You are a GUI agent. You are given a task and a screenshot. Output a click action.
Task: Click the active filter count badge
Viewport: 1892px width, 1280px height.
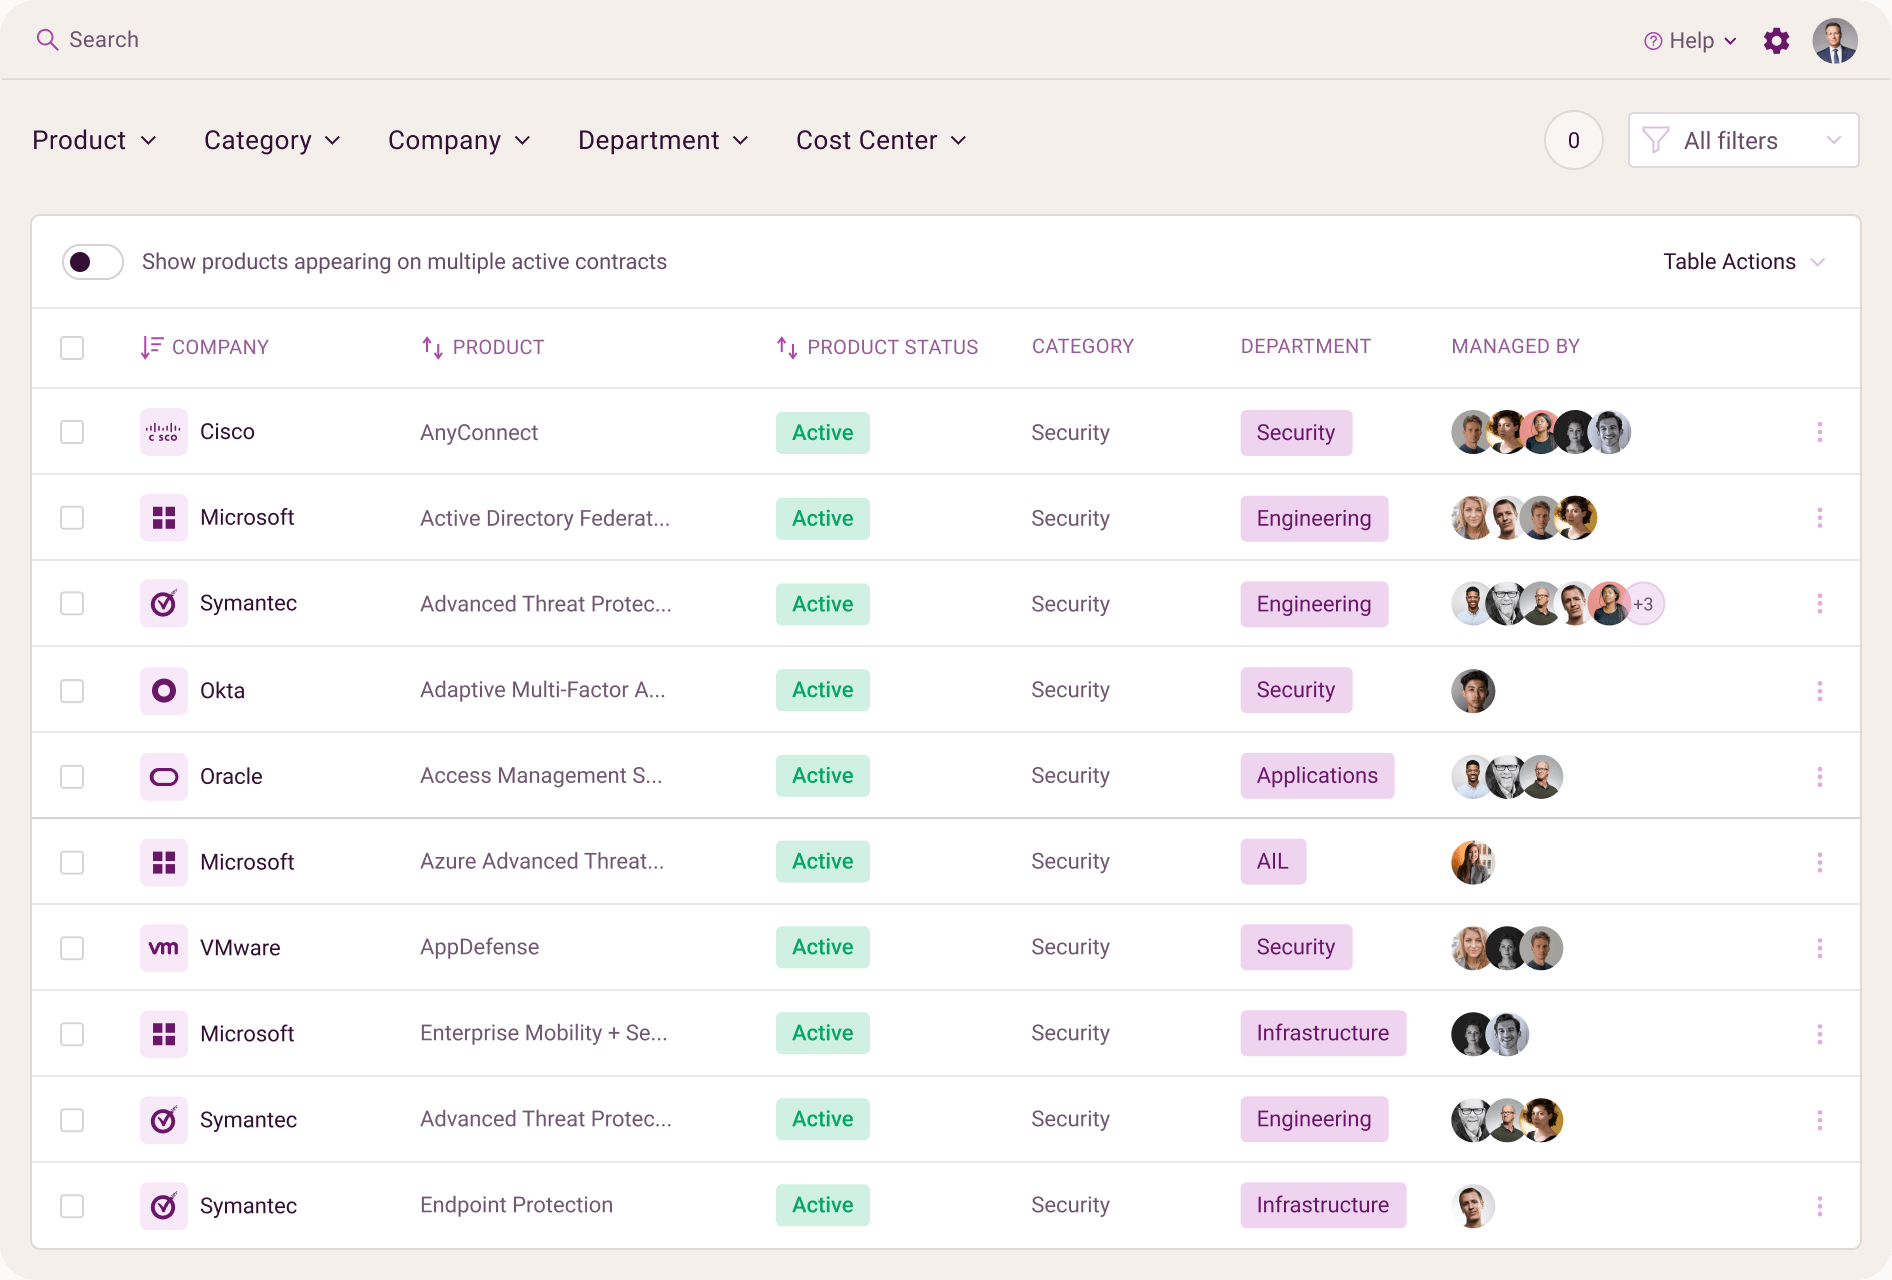point(1574,140)
